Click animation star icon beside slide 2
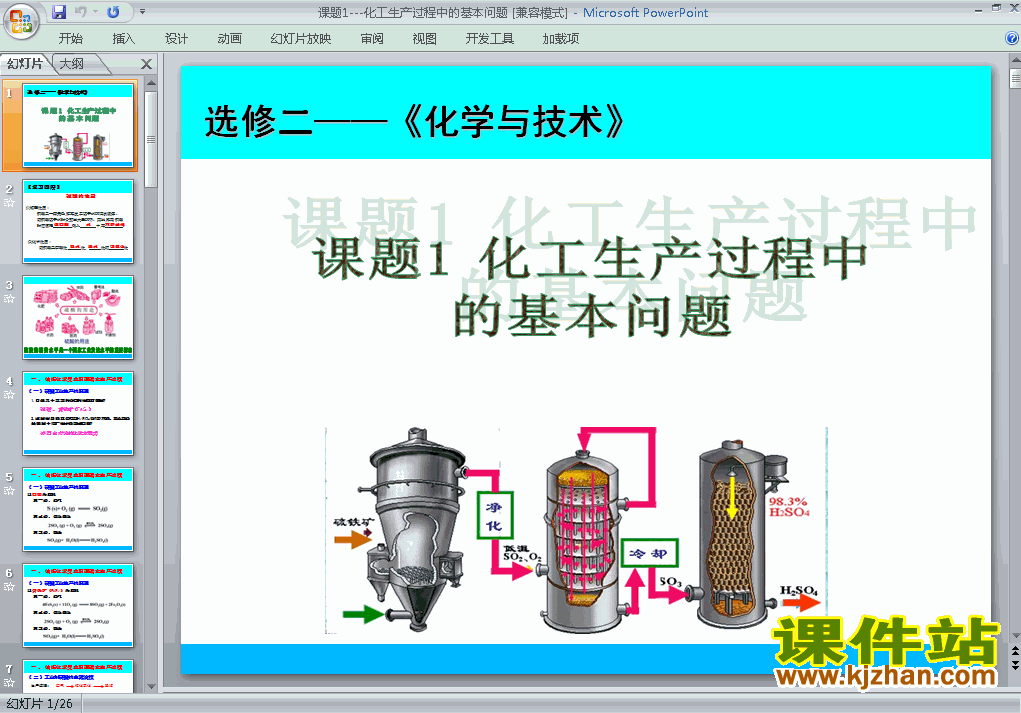The width and height of the screenshot is (1021, 713). (x=9, y=203)
